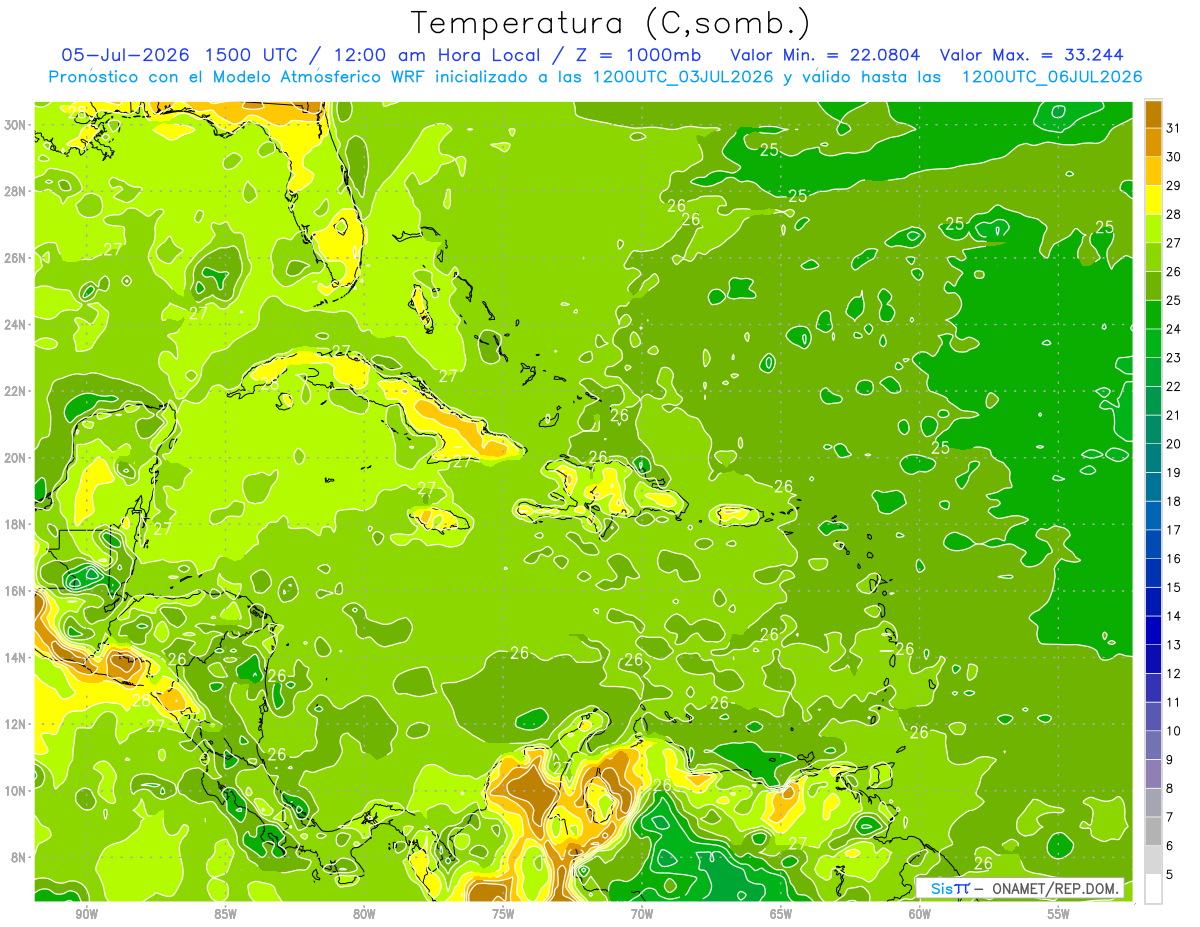
Task: Click latitude axis label 16N
Action: pos(17,591)
